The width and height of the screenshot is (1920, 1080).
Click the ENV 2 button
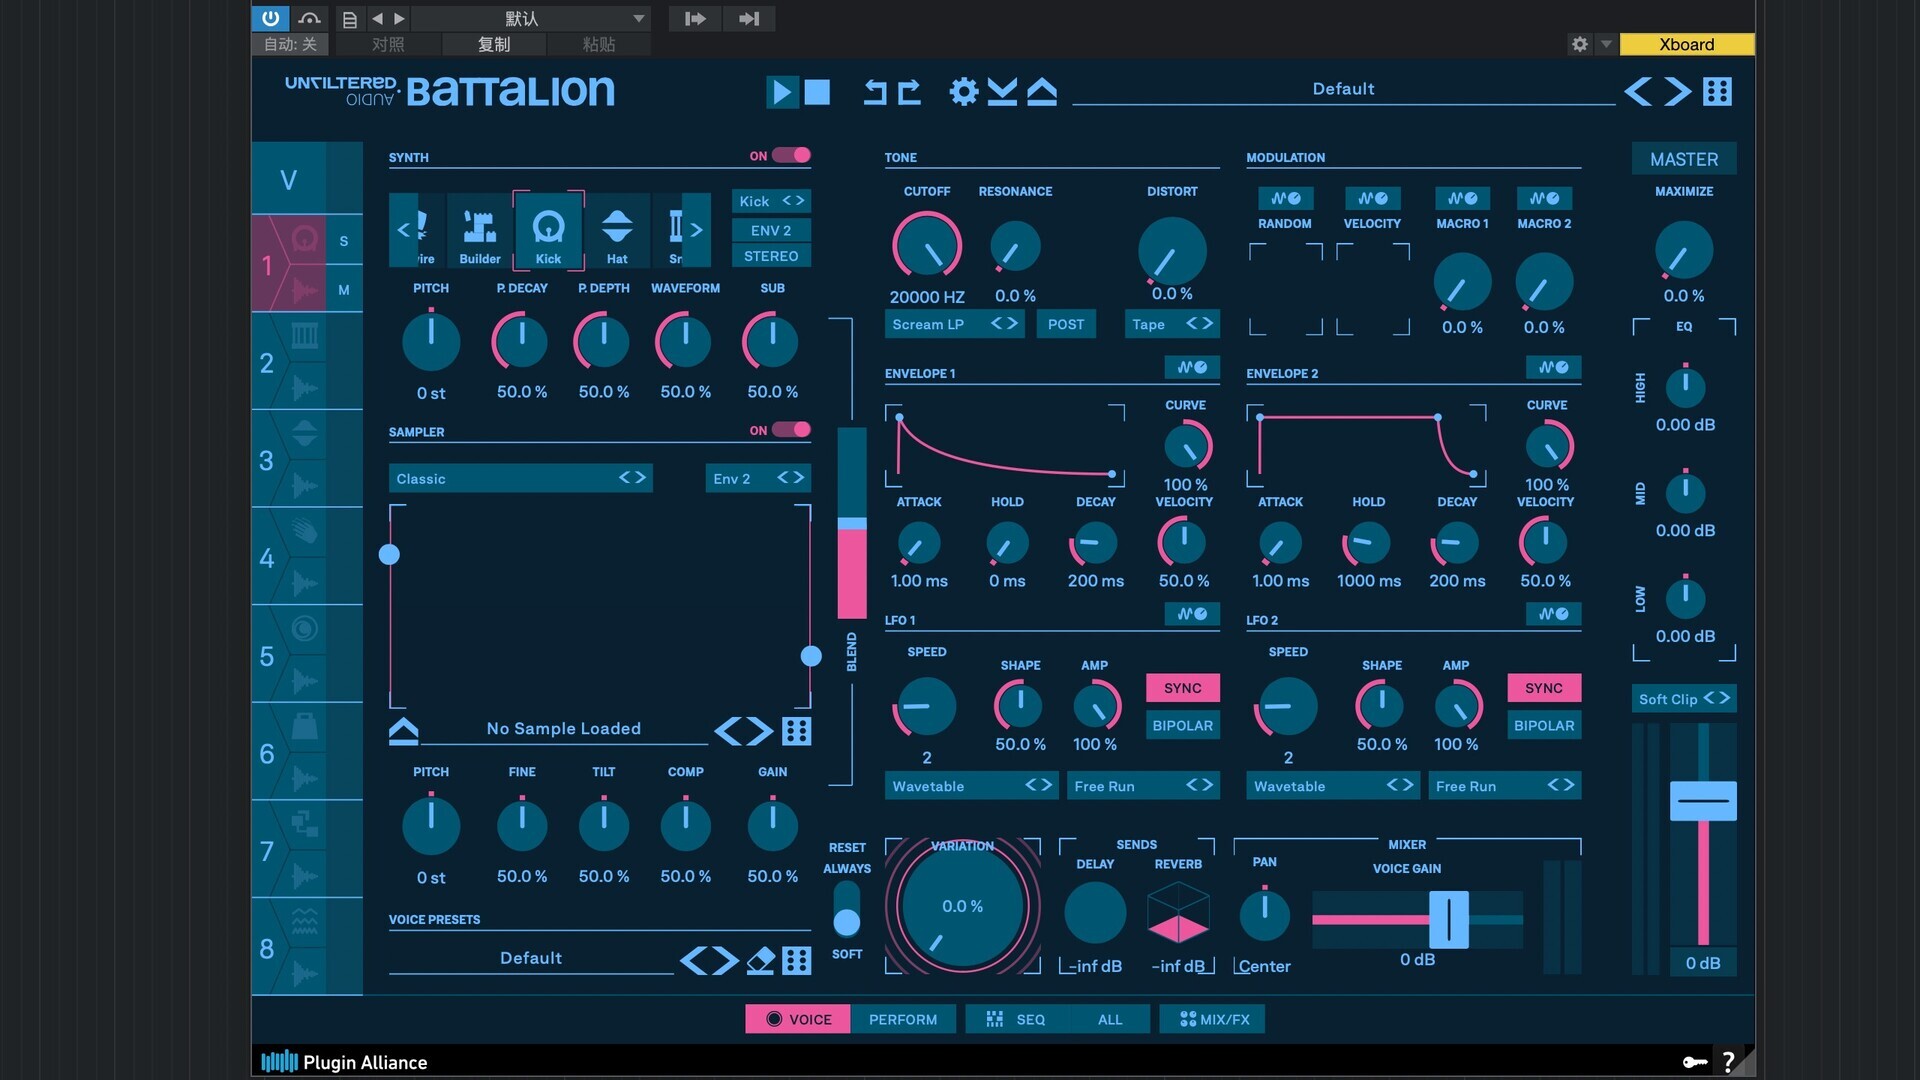click(x=771, y=230)
